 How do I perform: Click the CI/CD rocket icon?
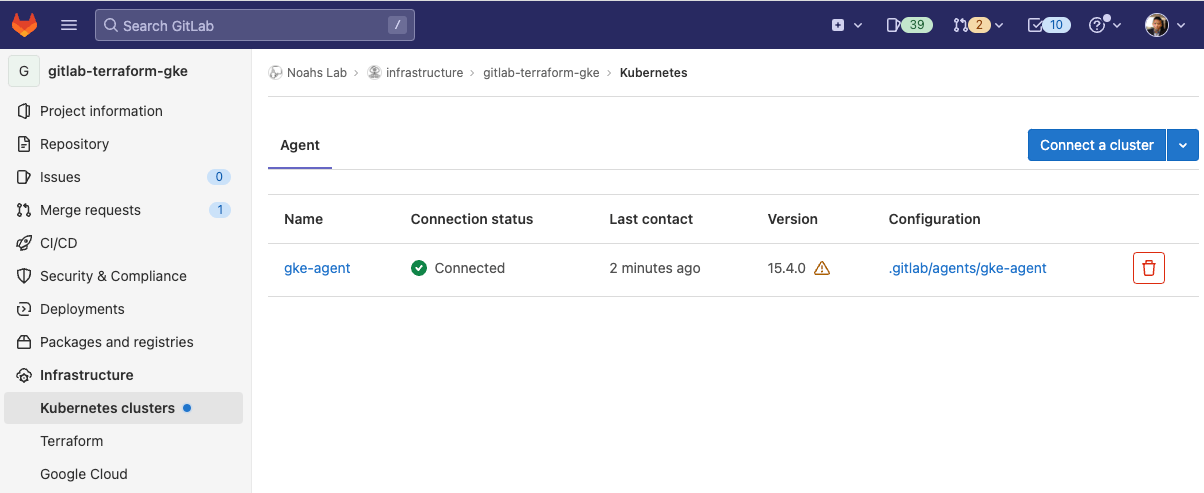pos(24,243)
